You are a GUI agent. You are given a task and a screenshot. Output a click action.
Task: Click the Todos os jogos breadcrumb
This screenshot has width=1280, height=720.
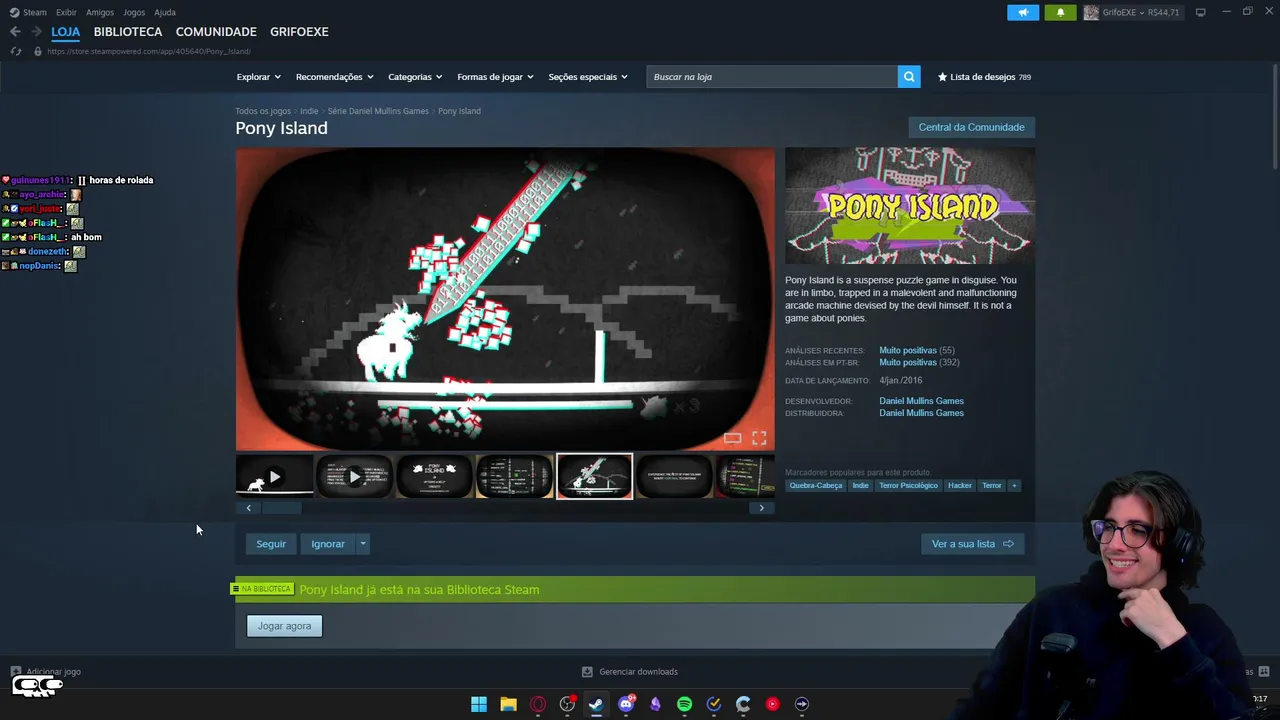tap(263, 111)
